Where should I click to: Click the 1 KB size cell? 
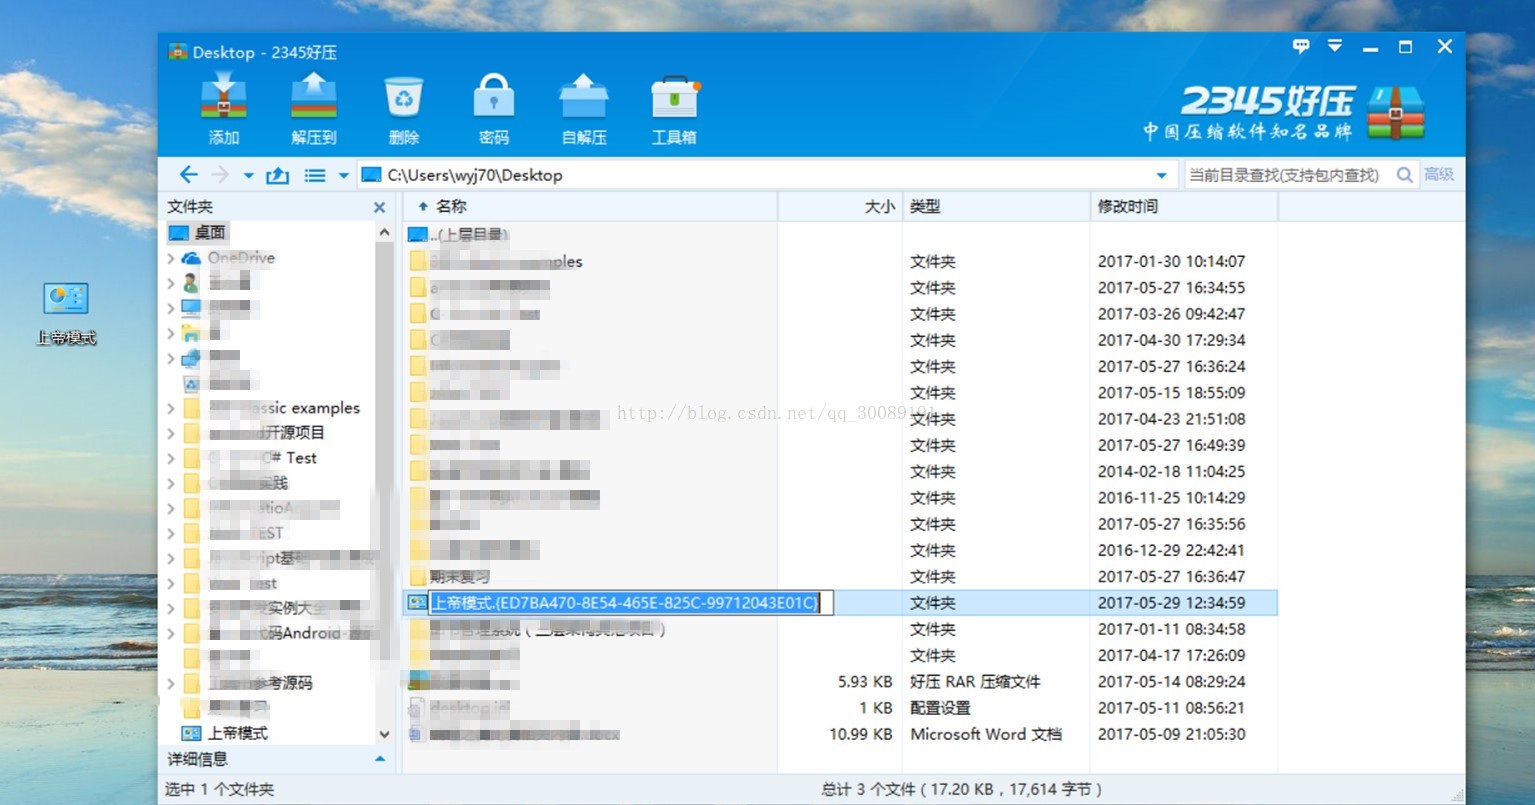click(x=876, y=708)
